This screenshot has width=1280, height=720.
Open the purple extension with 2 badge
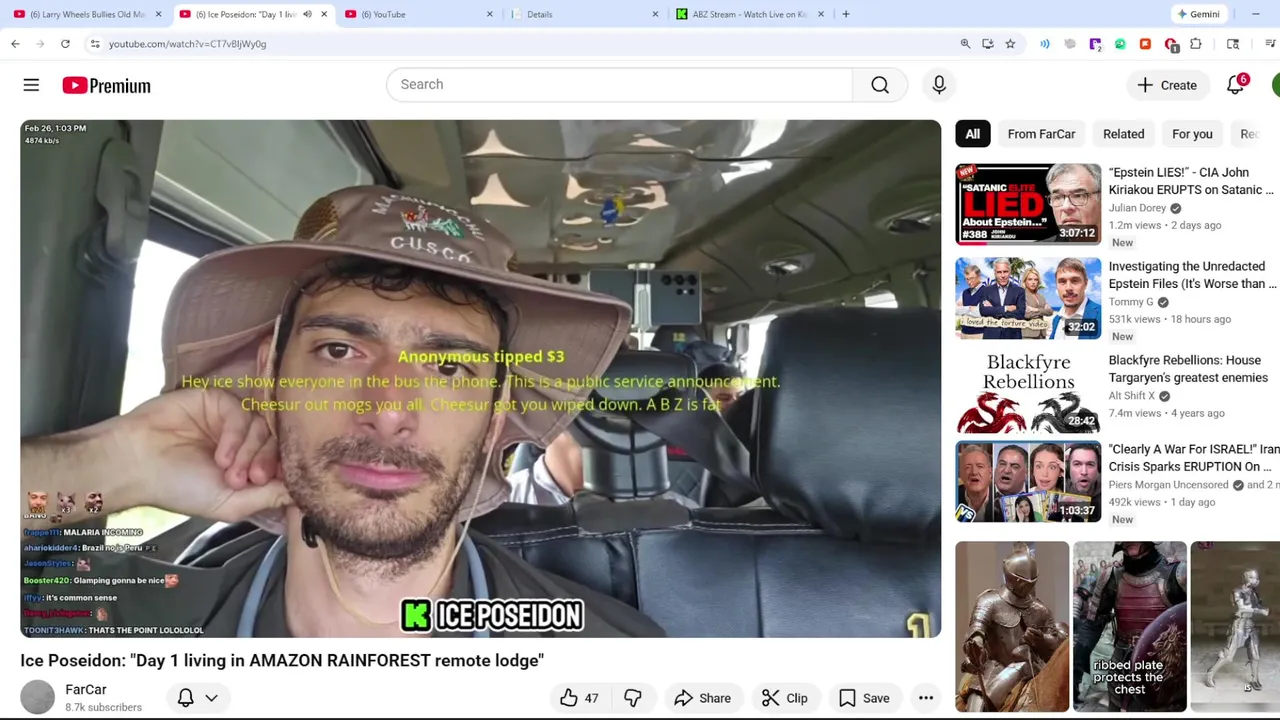(x=1095, y=44)
